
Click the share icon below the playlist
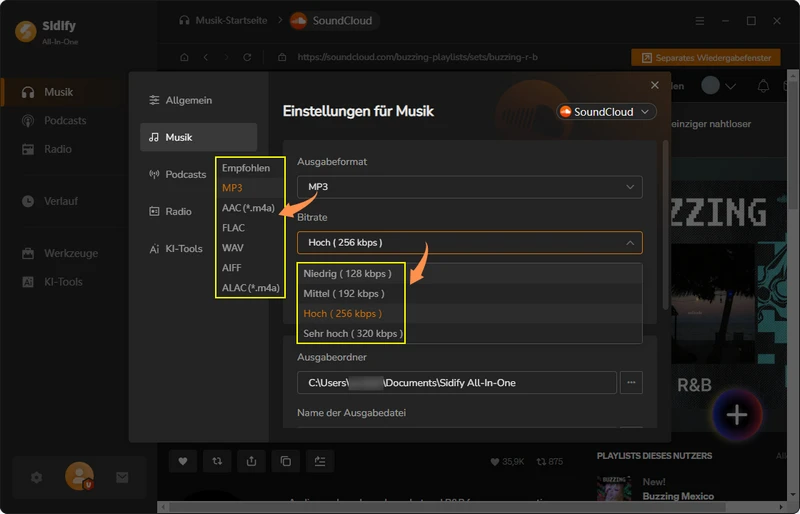tap(251, 461)
